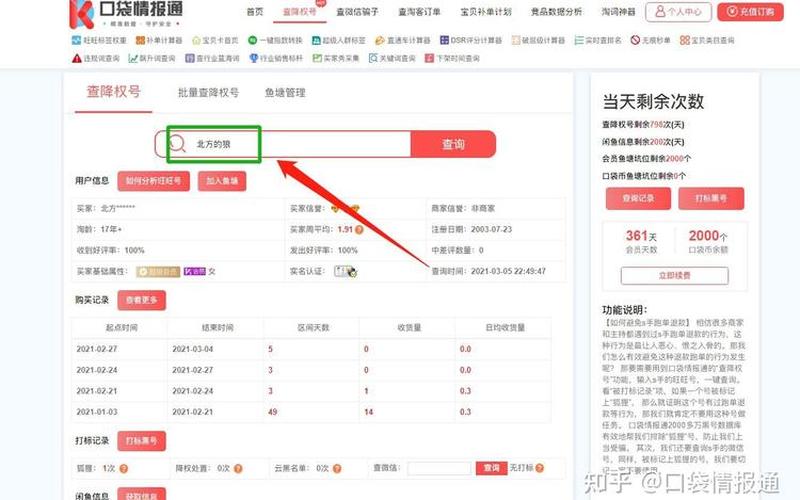Screen dimensions: 800x500
Task: Click the 充值订购 button
Action: pyautogui.click(x=750, y=12)
